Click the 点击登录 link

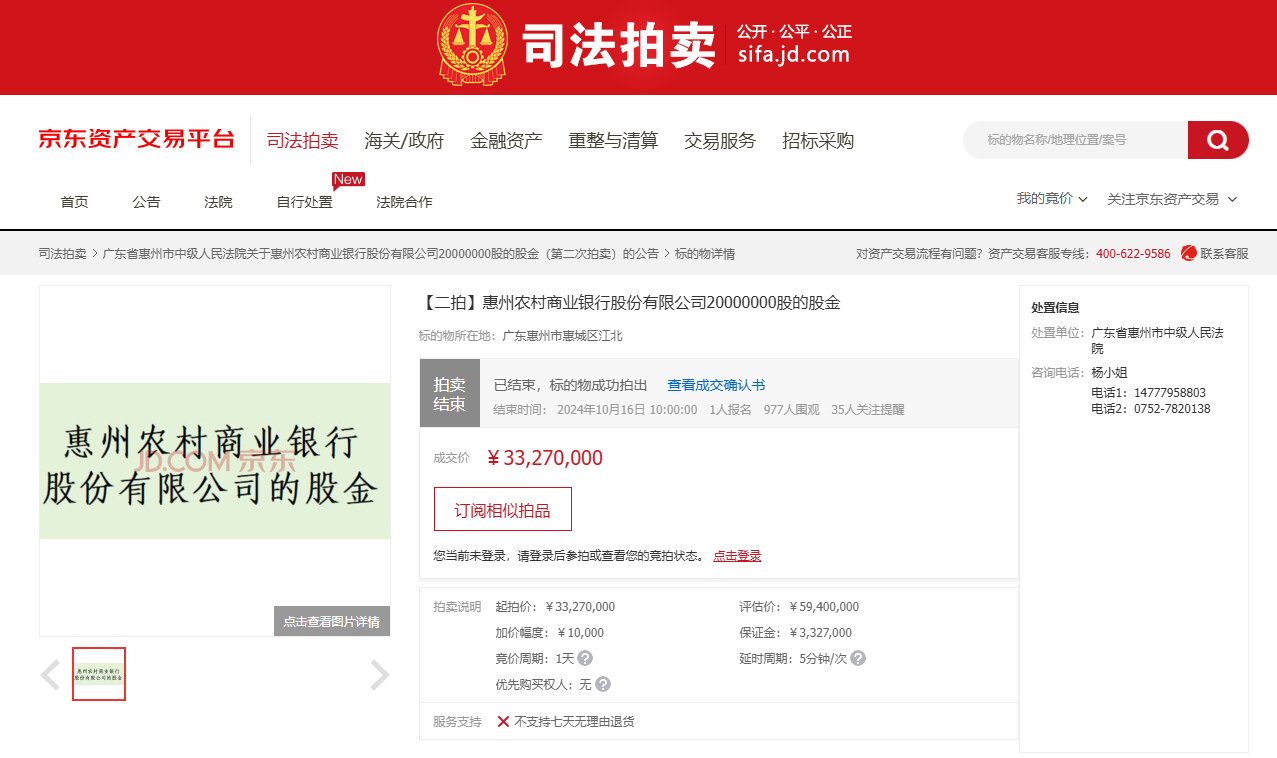737,556
